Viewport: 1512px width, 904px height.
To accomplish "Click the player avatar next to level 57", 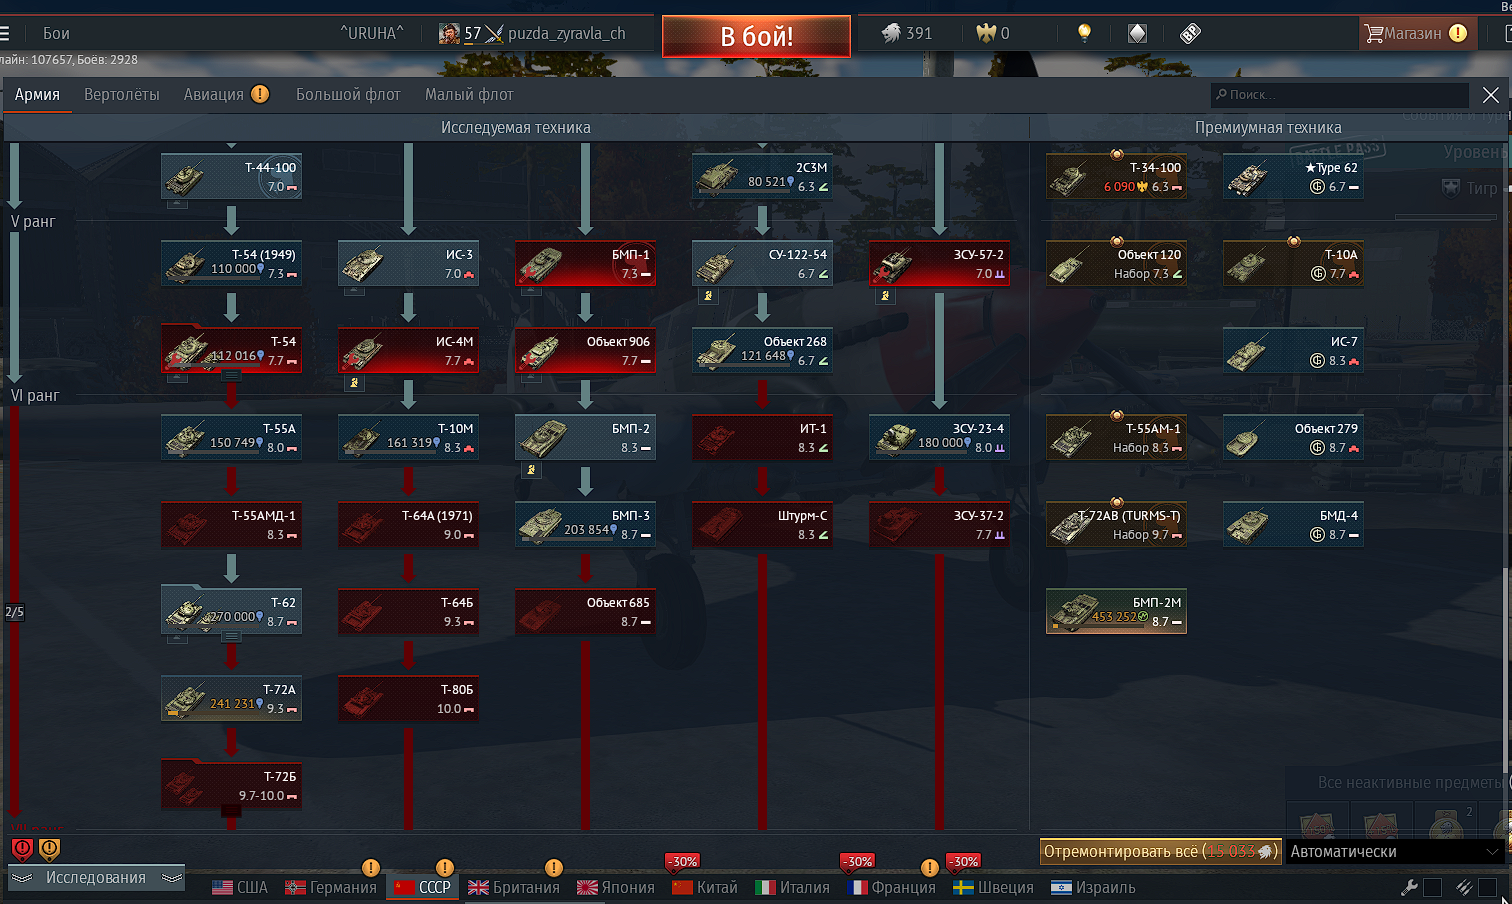I will [449, 33].
